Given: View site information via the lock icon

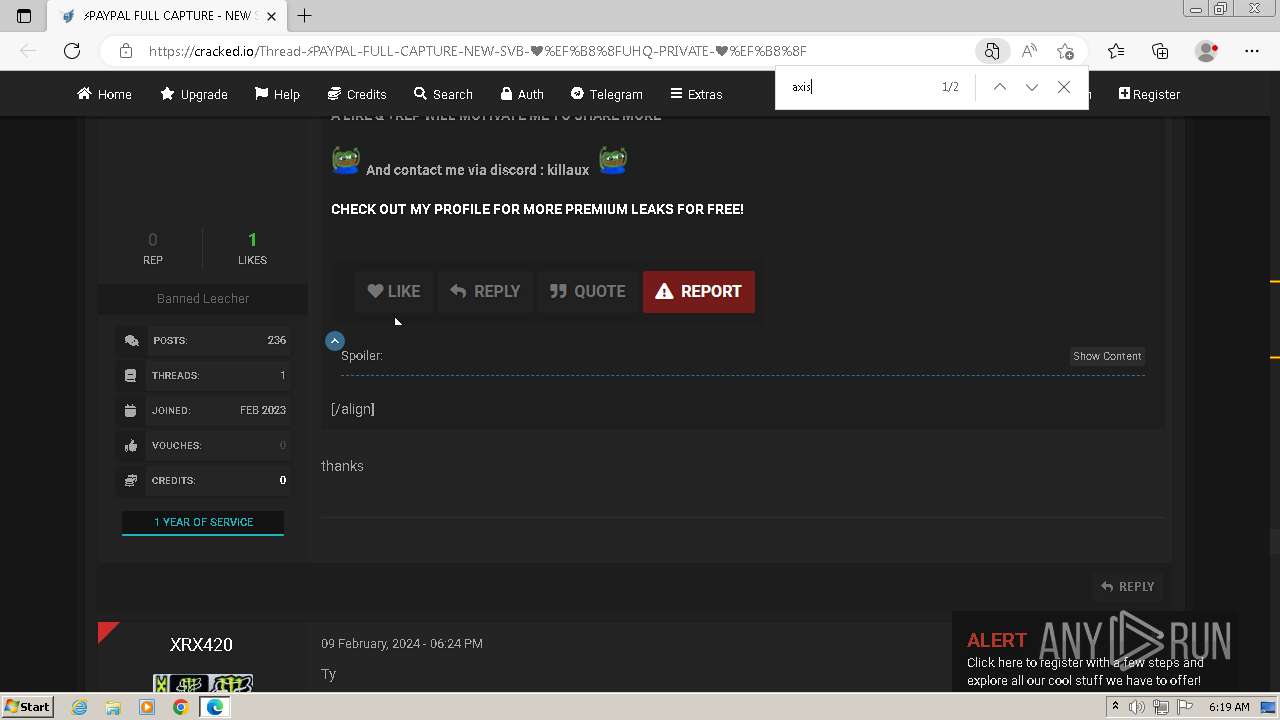Looking at the screenshot, I should coord(125,51).
